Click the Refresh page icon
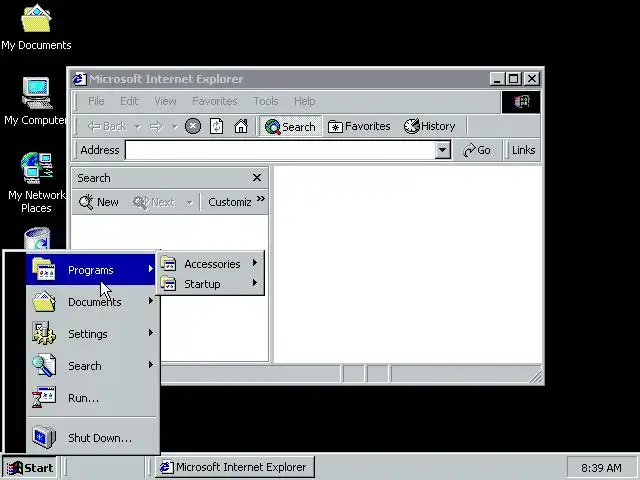Image resolution: width=640 pixels, height=480 pixels. coord(216,126)
